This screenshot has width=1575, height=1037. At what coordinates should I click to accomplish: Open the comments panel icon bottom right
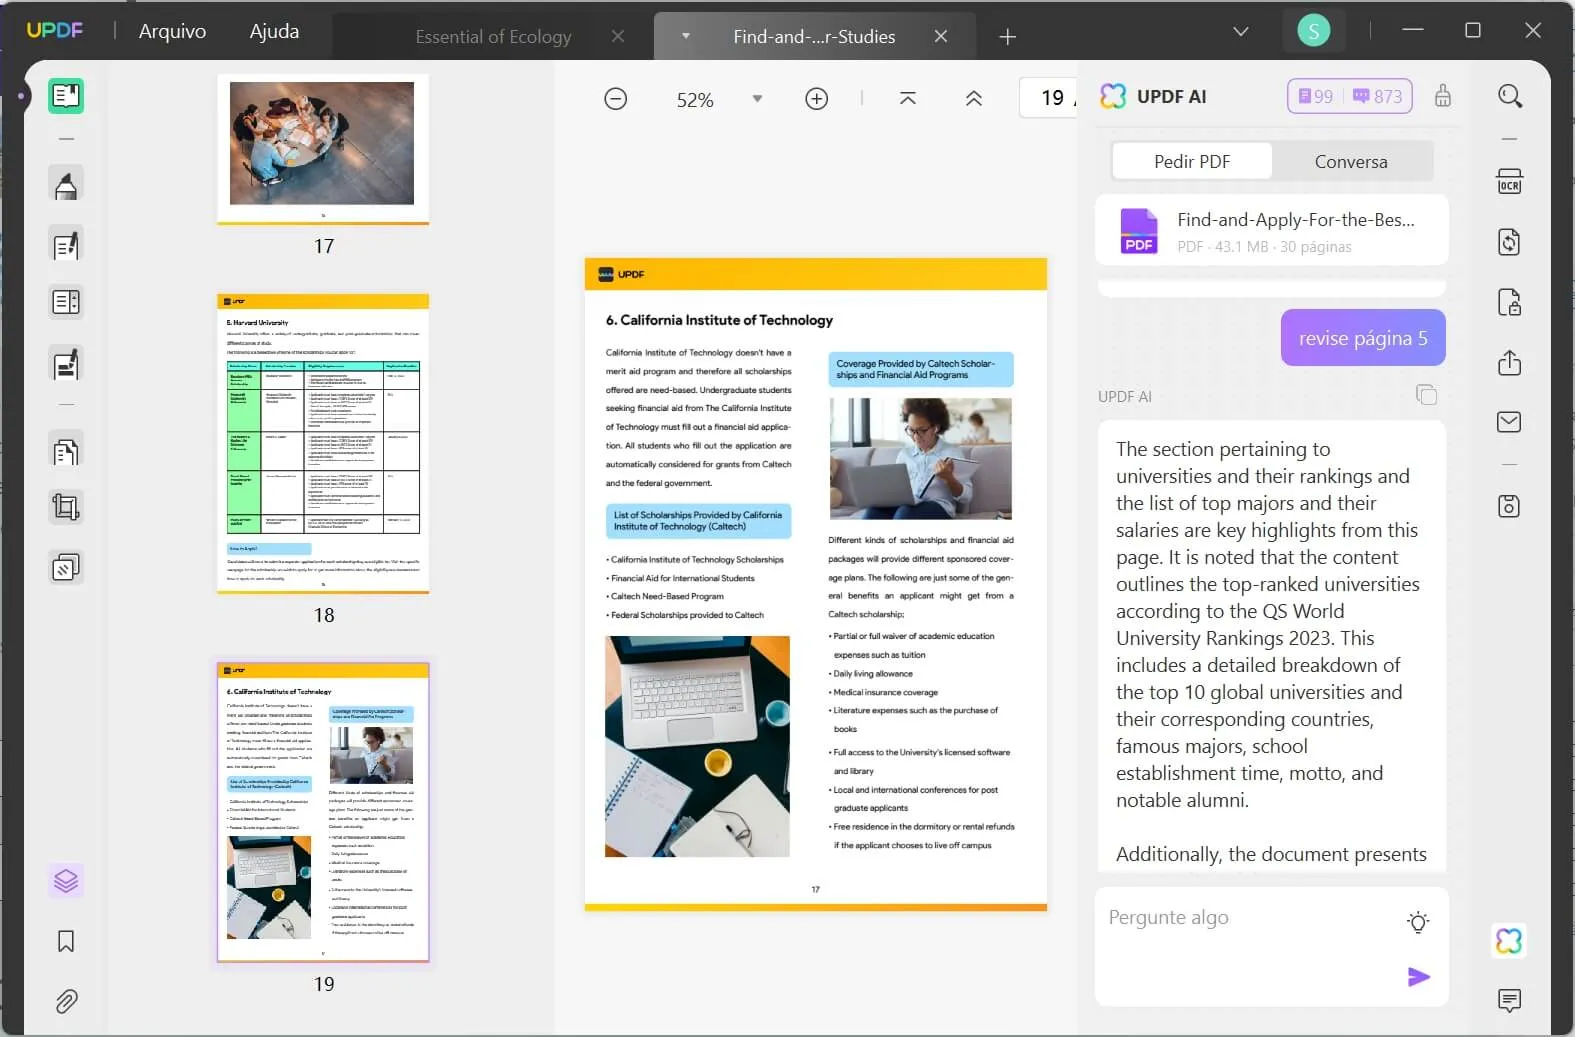1510,1000
